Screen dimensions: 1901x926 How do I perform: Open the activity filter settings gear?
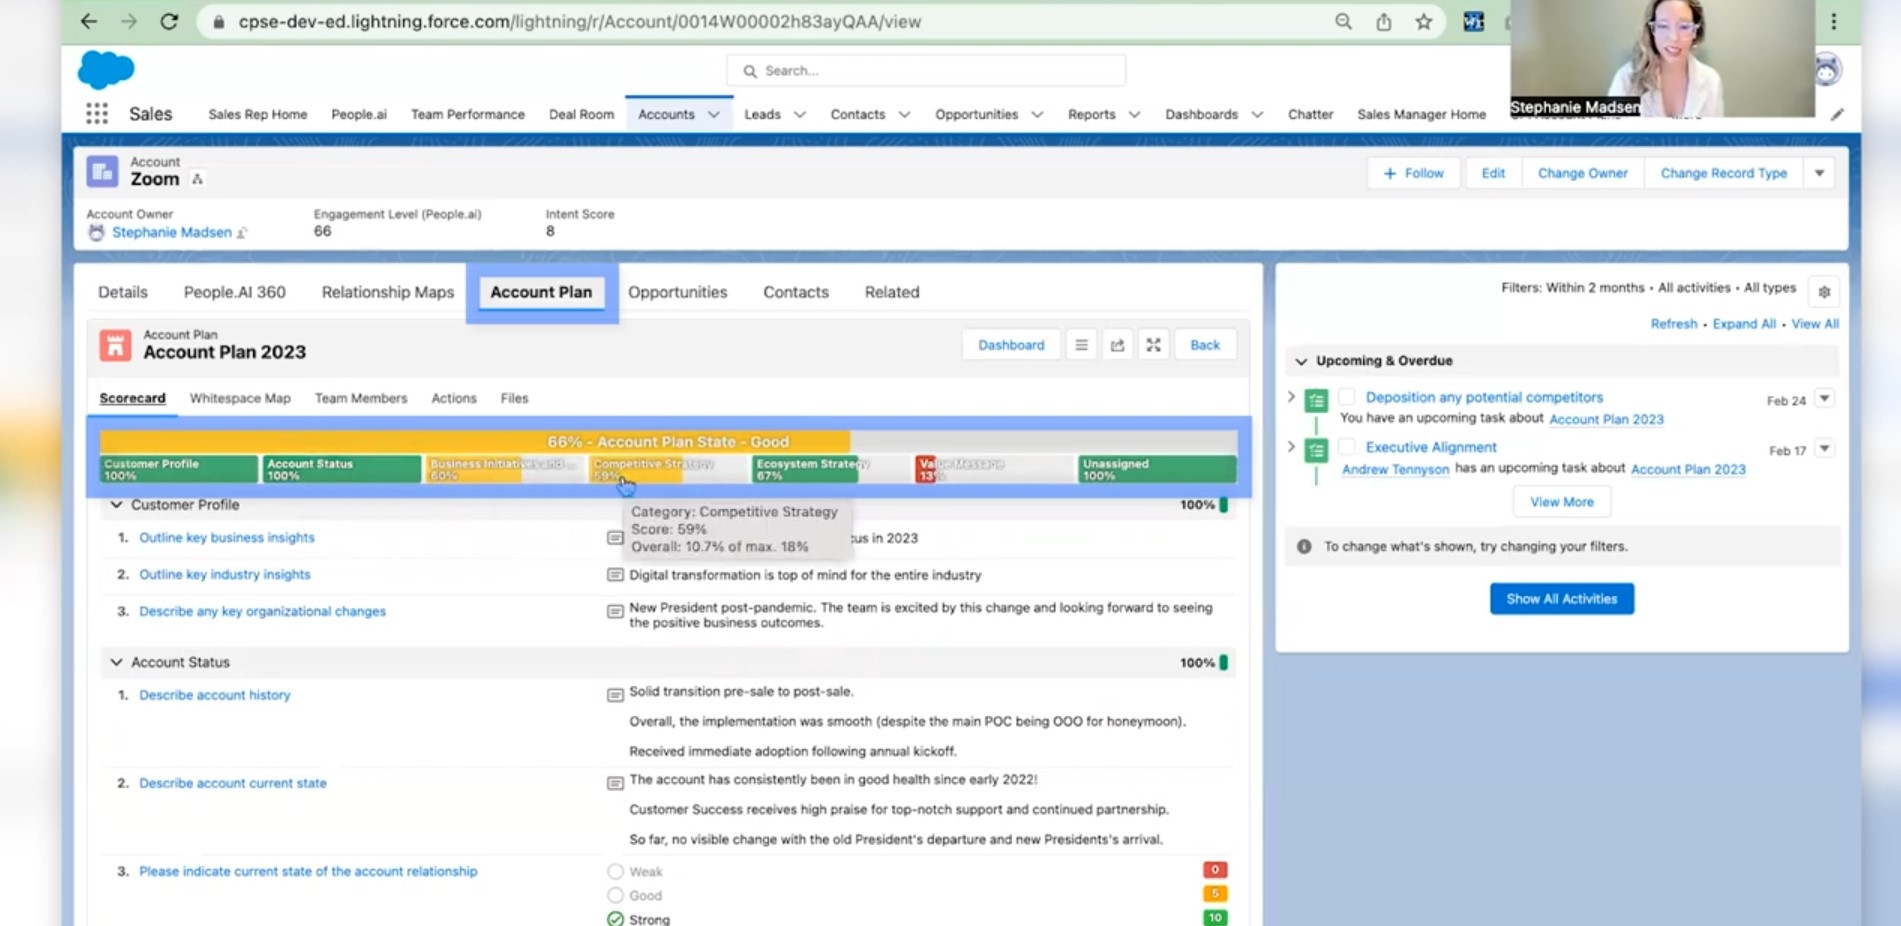1824,292
